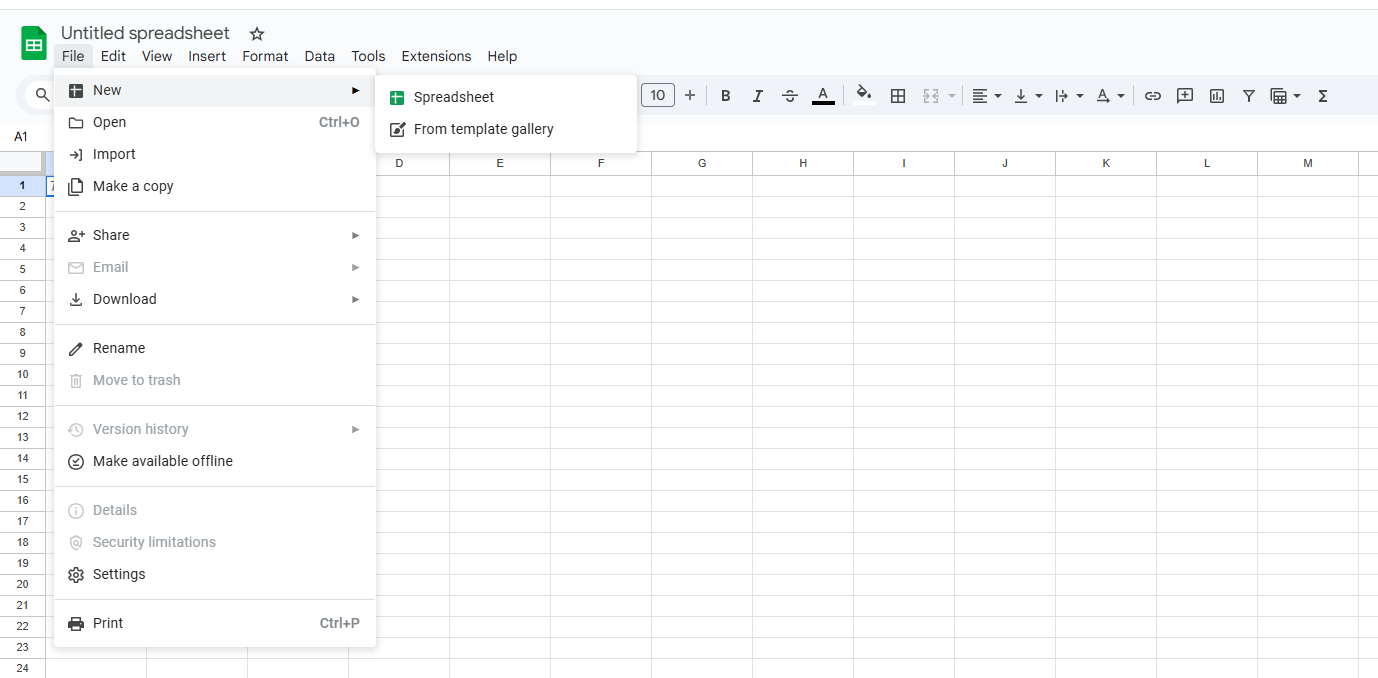Insert a chart from toolbar
1378x678 pixels.
(1217, 96)
